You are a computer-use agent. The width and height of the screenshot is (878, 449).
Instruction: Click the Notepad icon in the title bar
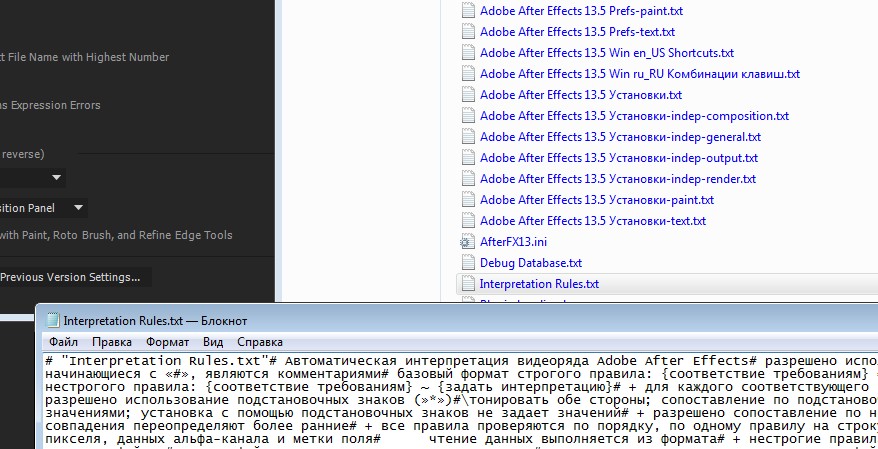point(52,321)
